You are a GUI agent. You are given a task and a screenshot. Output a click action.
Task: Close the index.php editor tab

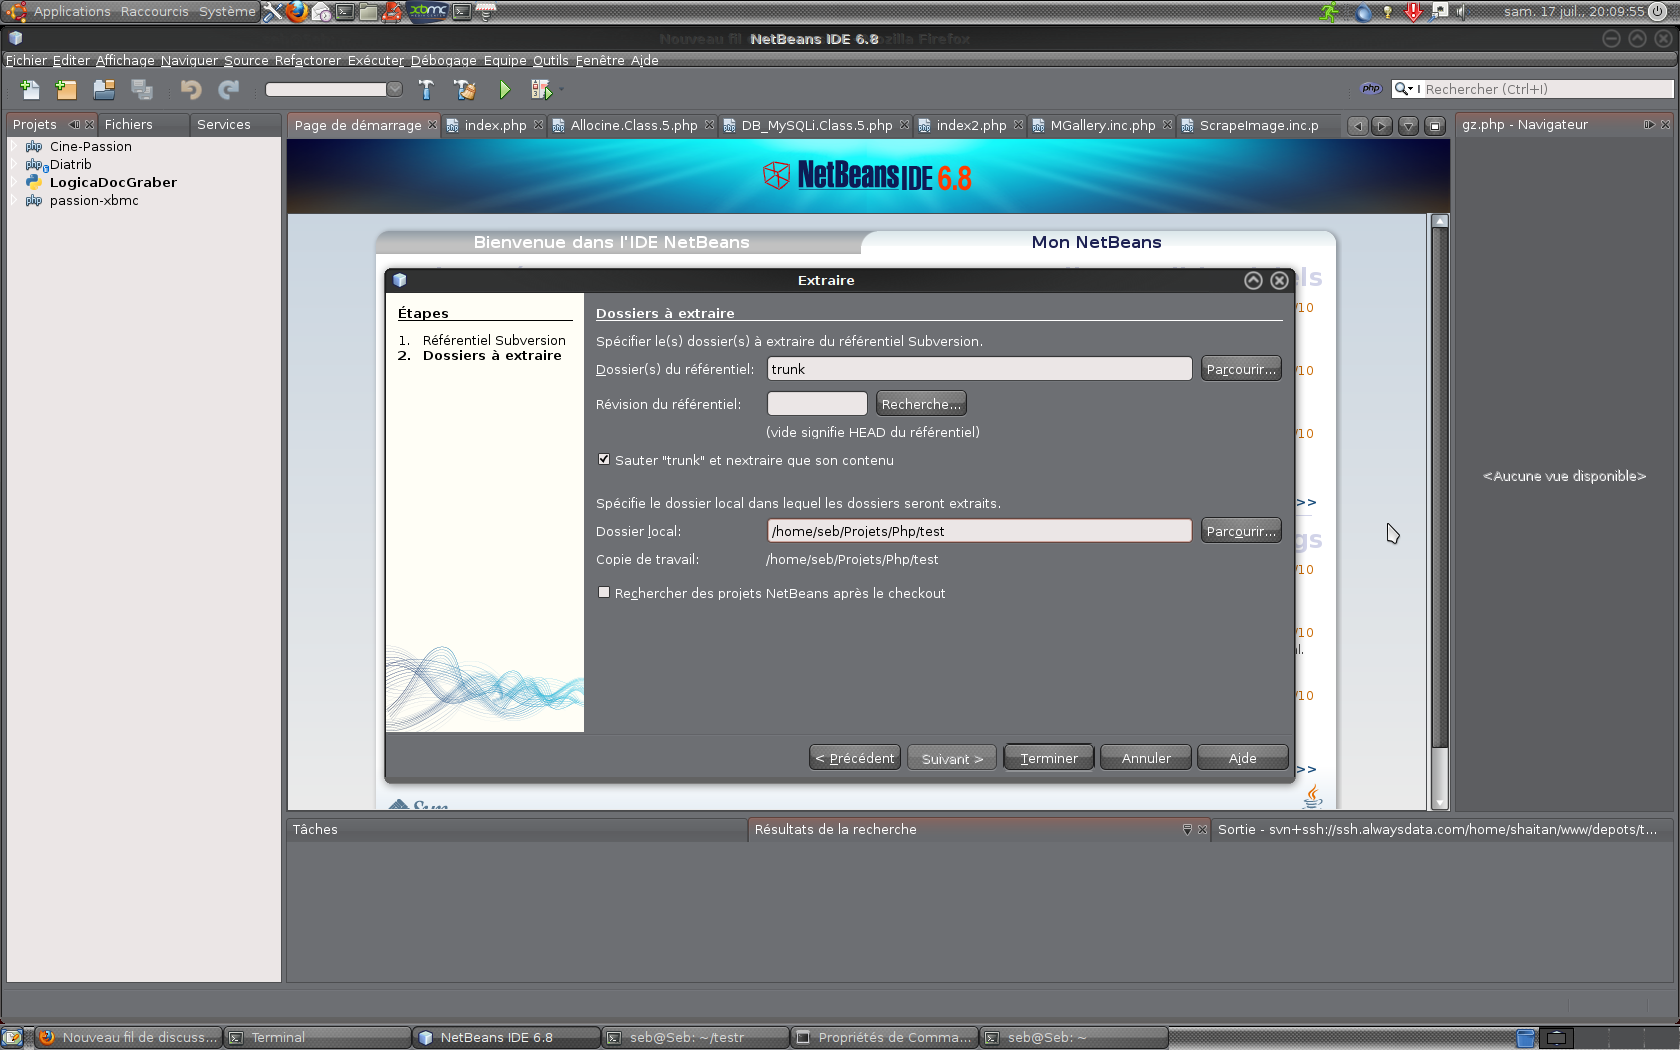(x=538, y=125)
